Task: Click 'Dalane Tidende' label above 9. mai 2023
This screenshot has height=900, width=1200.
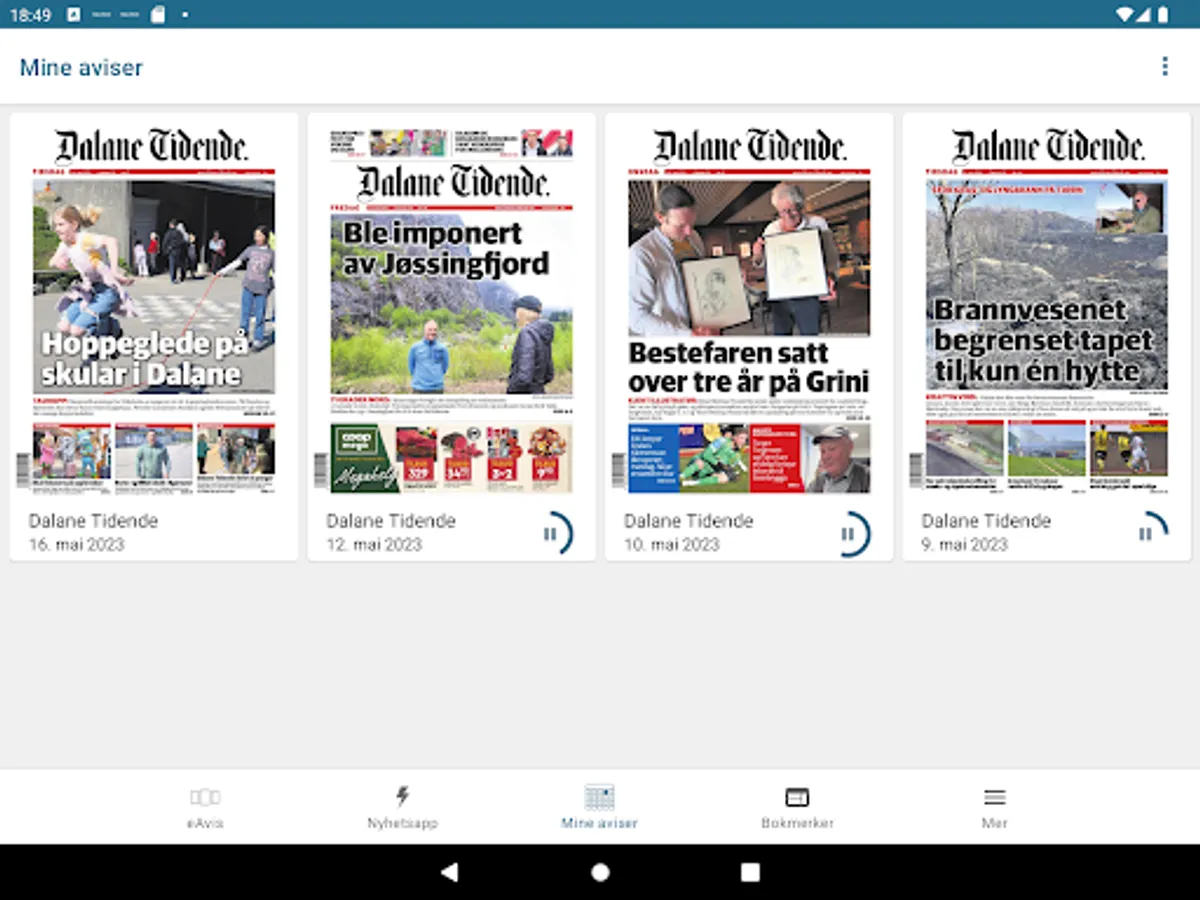Action: pyautogui.click(x=986, y=521)
